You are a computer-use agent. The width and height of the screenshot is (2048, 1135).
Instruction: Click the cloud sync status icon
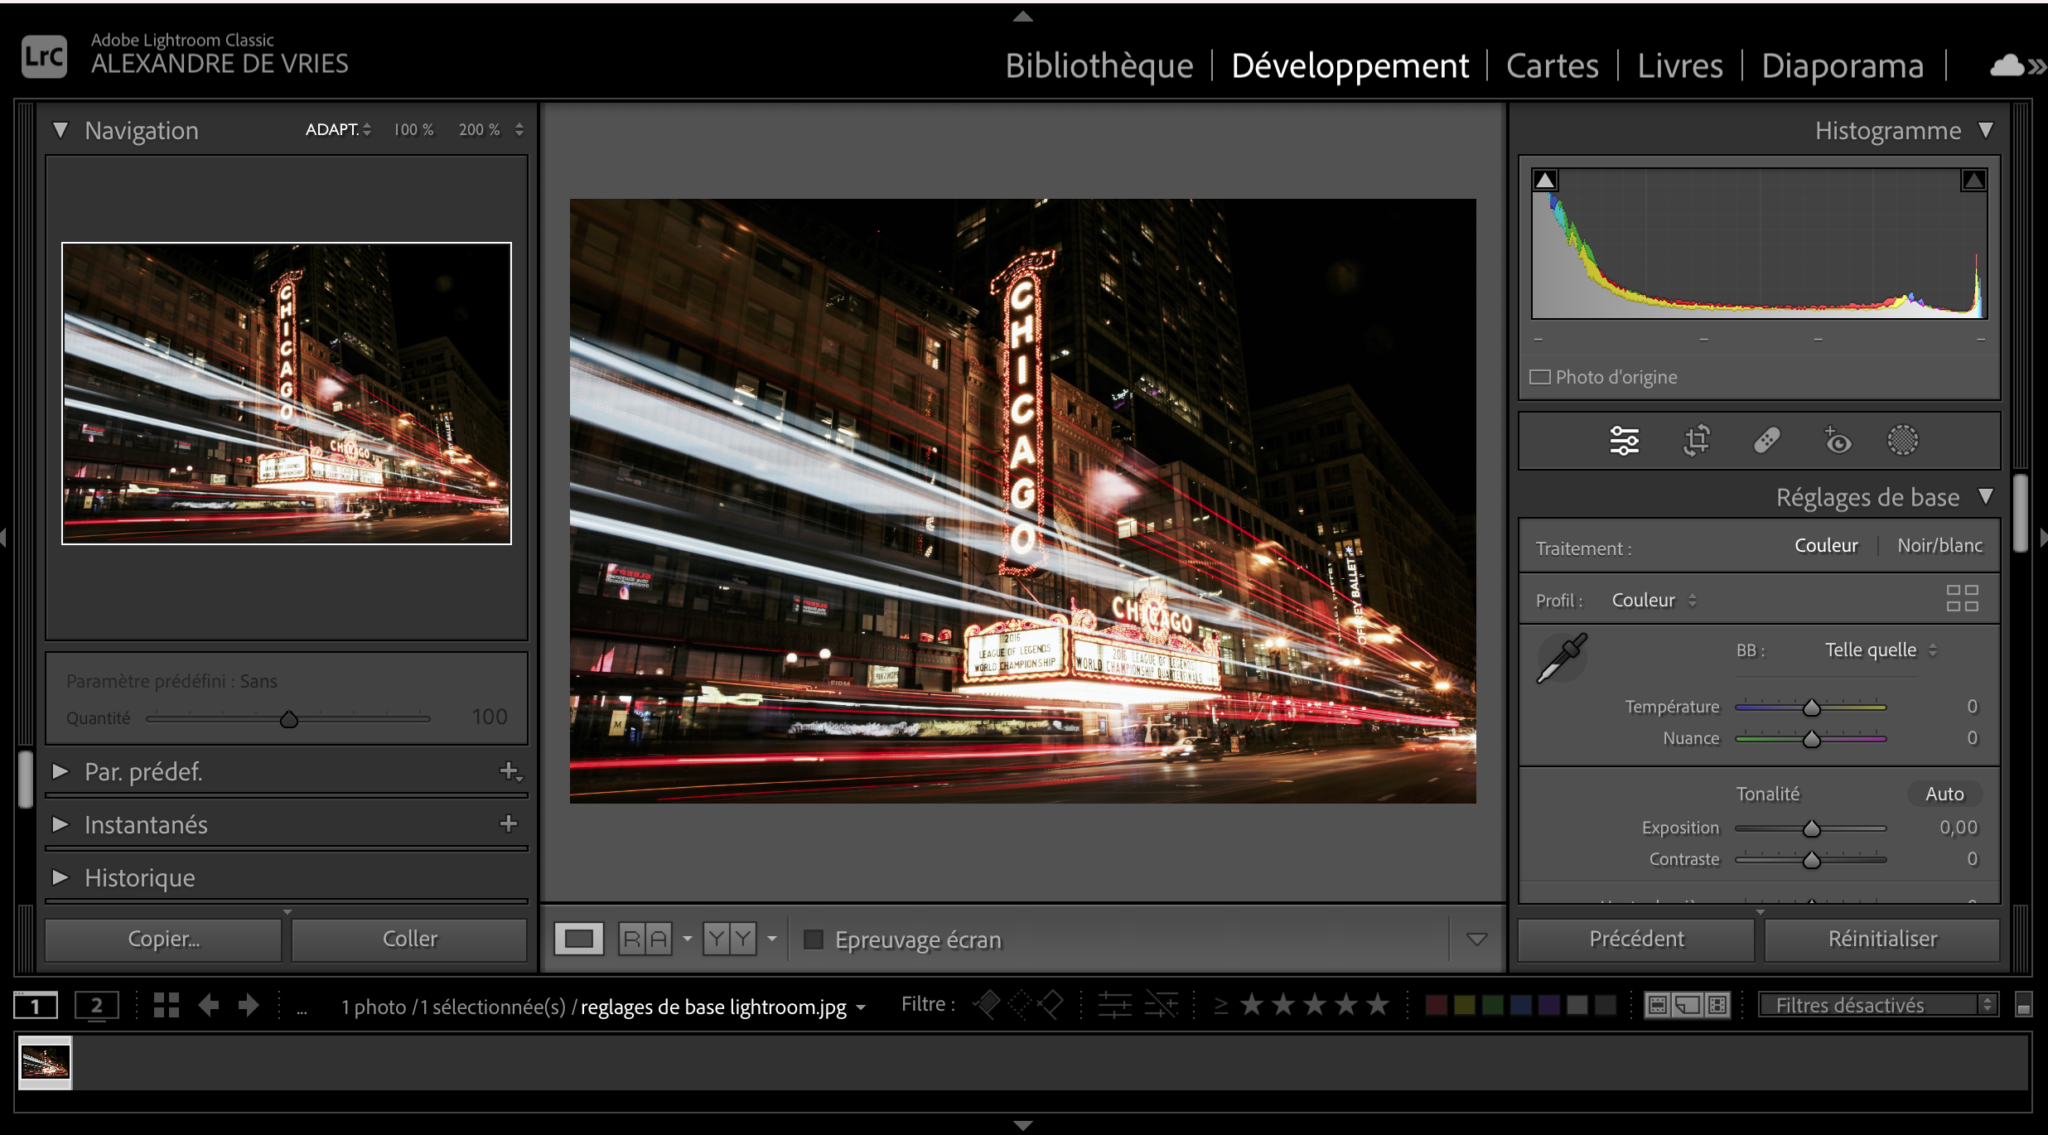2007,66
